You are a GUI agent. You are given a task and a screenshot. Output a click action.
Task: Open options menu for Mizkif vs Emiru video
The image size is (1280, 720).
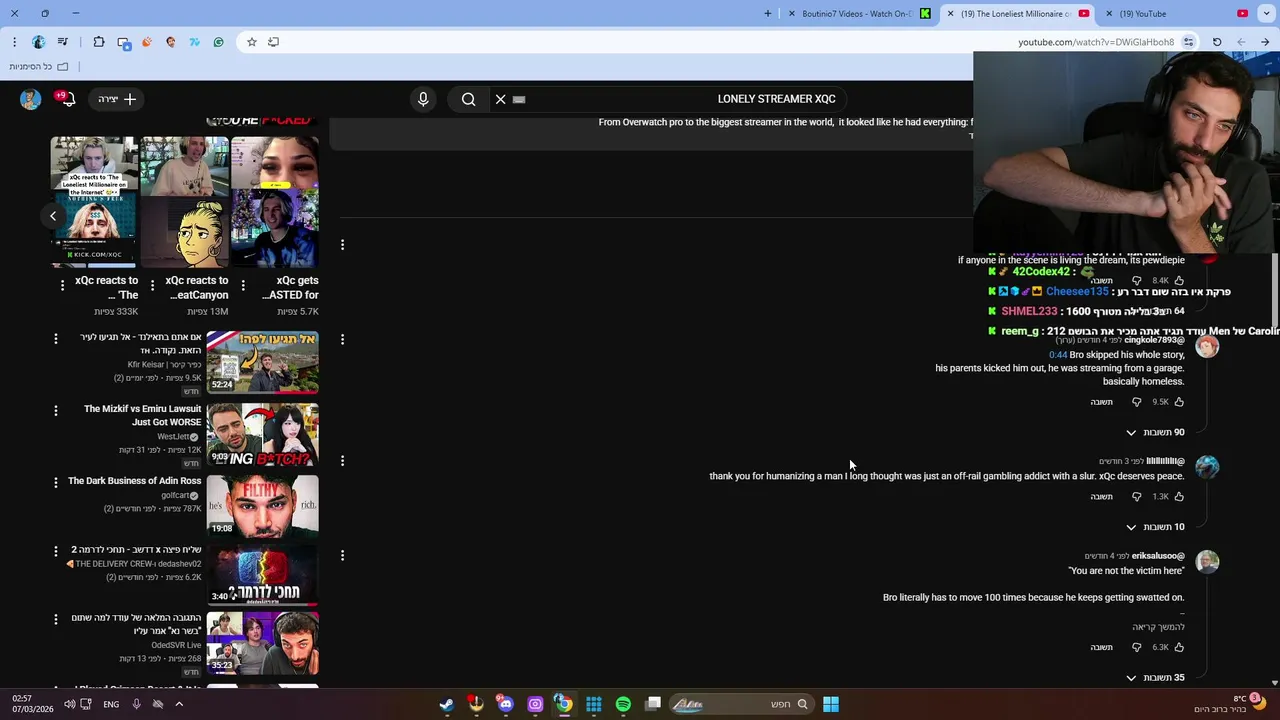pos(56,410)
